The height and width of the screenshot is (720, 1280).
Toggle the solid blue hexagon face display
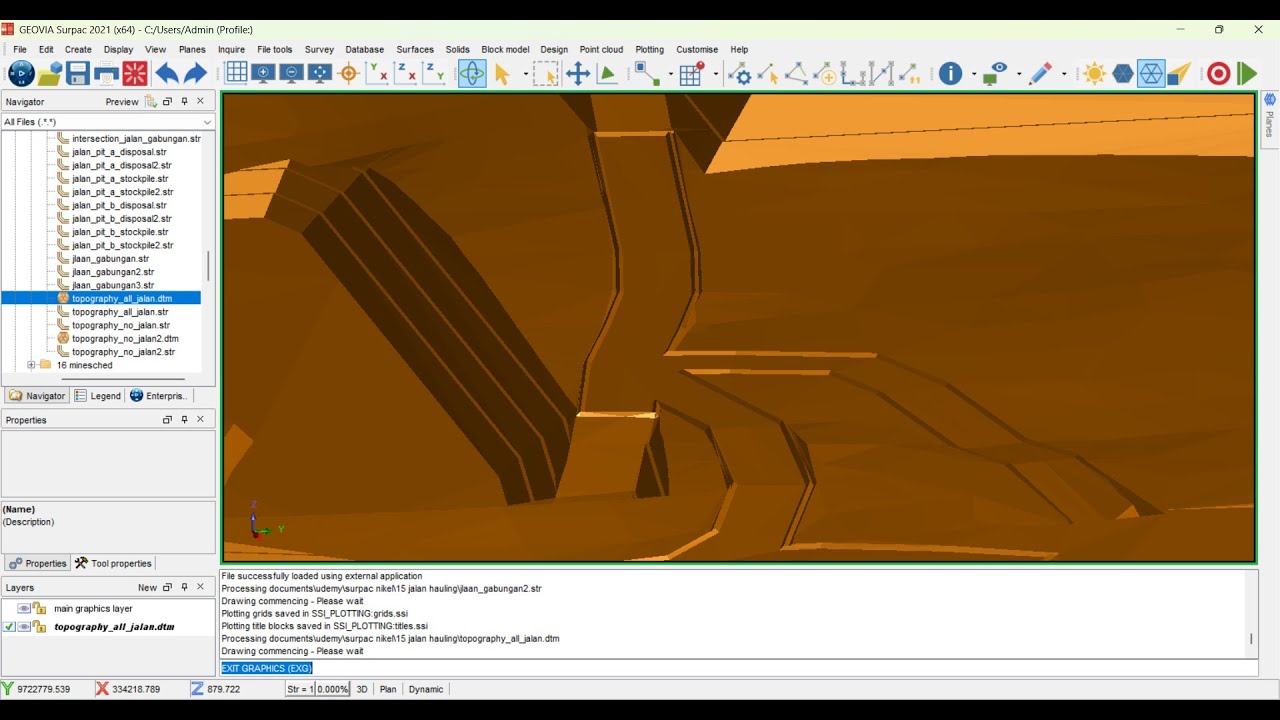1123,73
